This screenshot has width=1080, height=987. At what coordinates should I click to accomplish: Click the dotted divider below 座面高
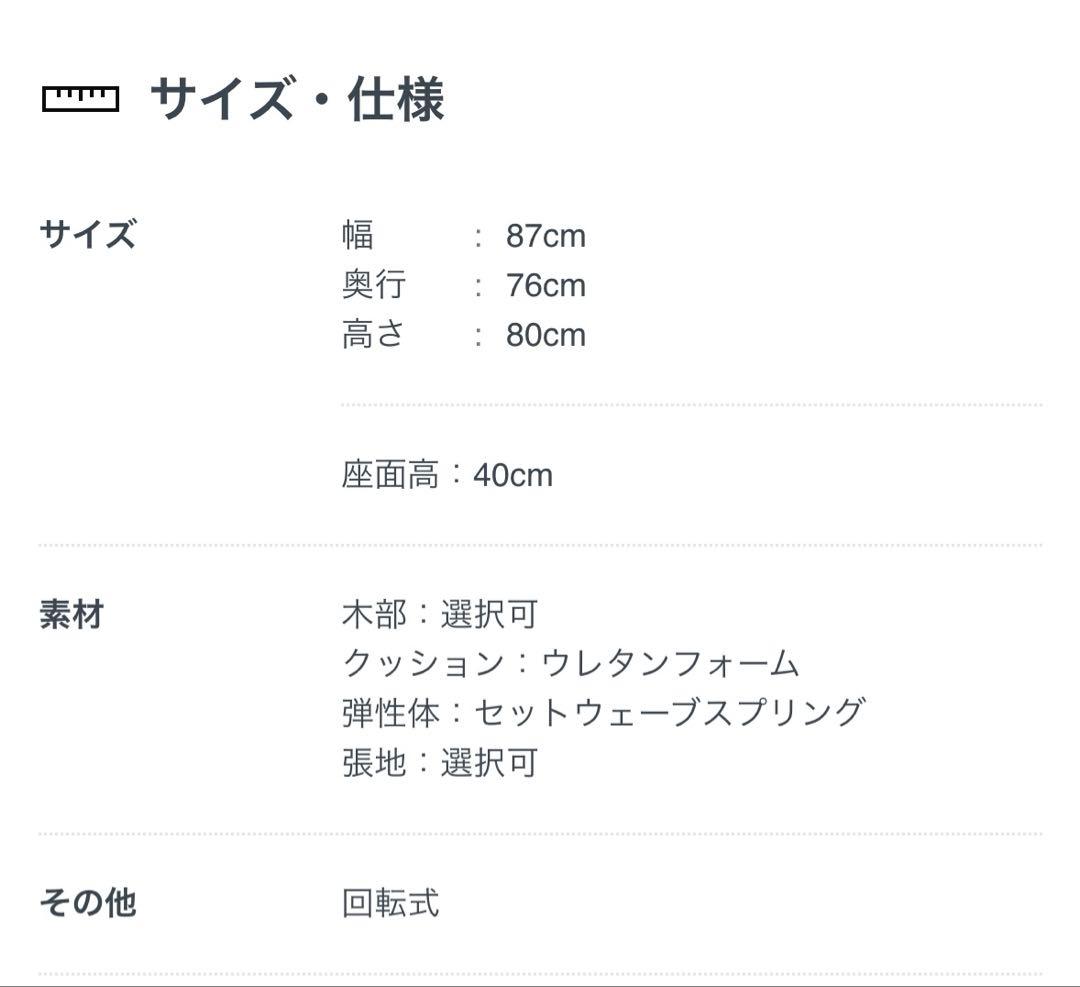click(x=540, y=545)
